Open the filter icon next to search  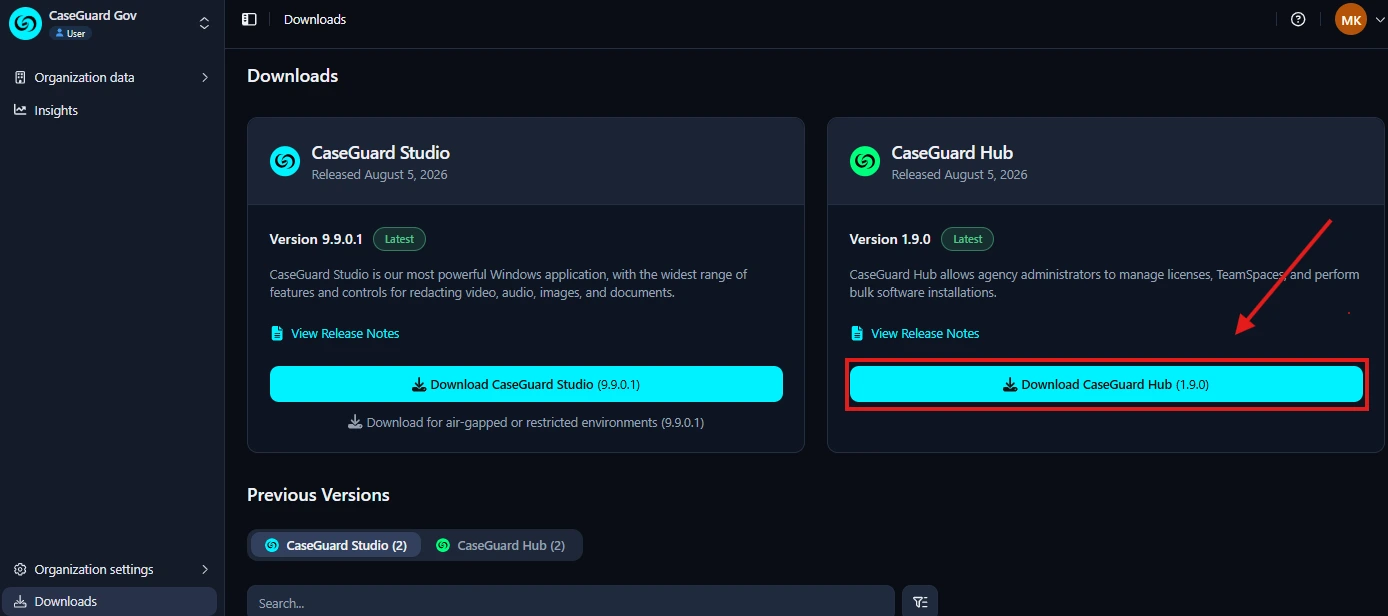point(920,601)
